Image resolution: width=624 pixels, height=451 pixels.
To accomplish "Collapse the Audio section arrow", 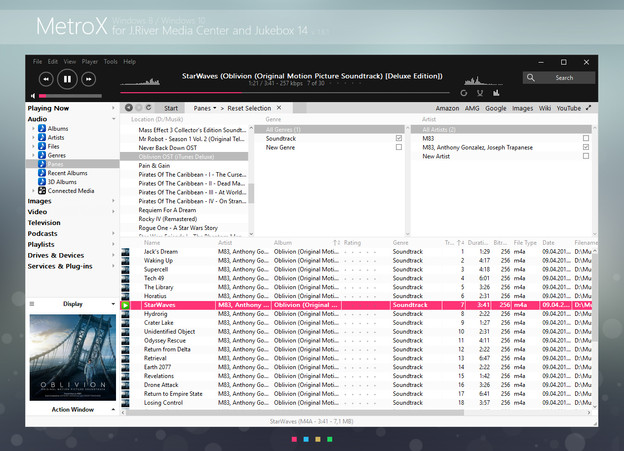I will point(113,119).
